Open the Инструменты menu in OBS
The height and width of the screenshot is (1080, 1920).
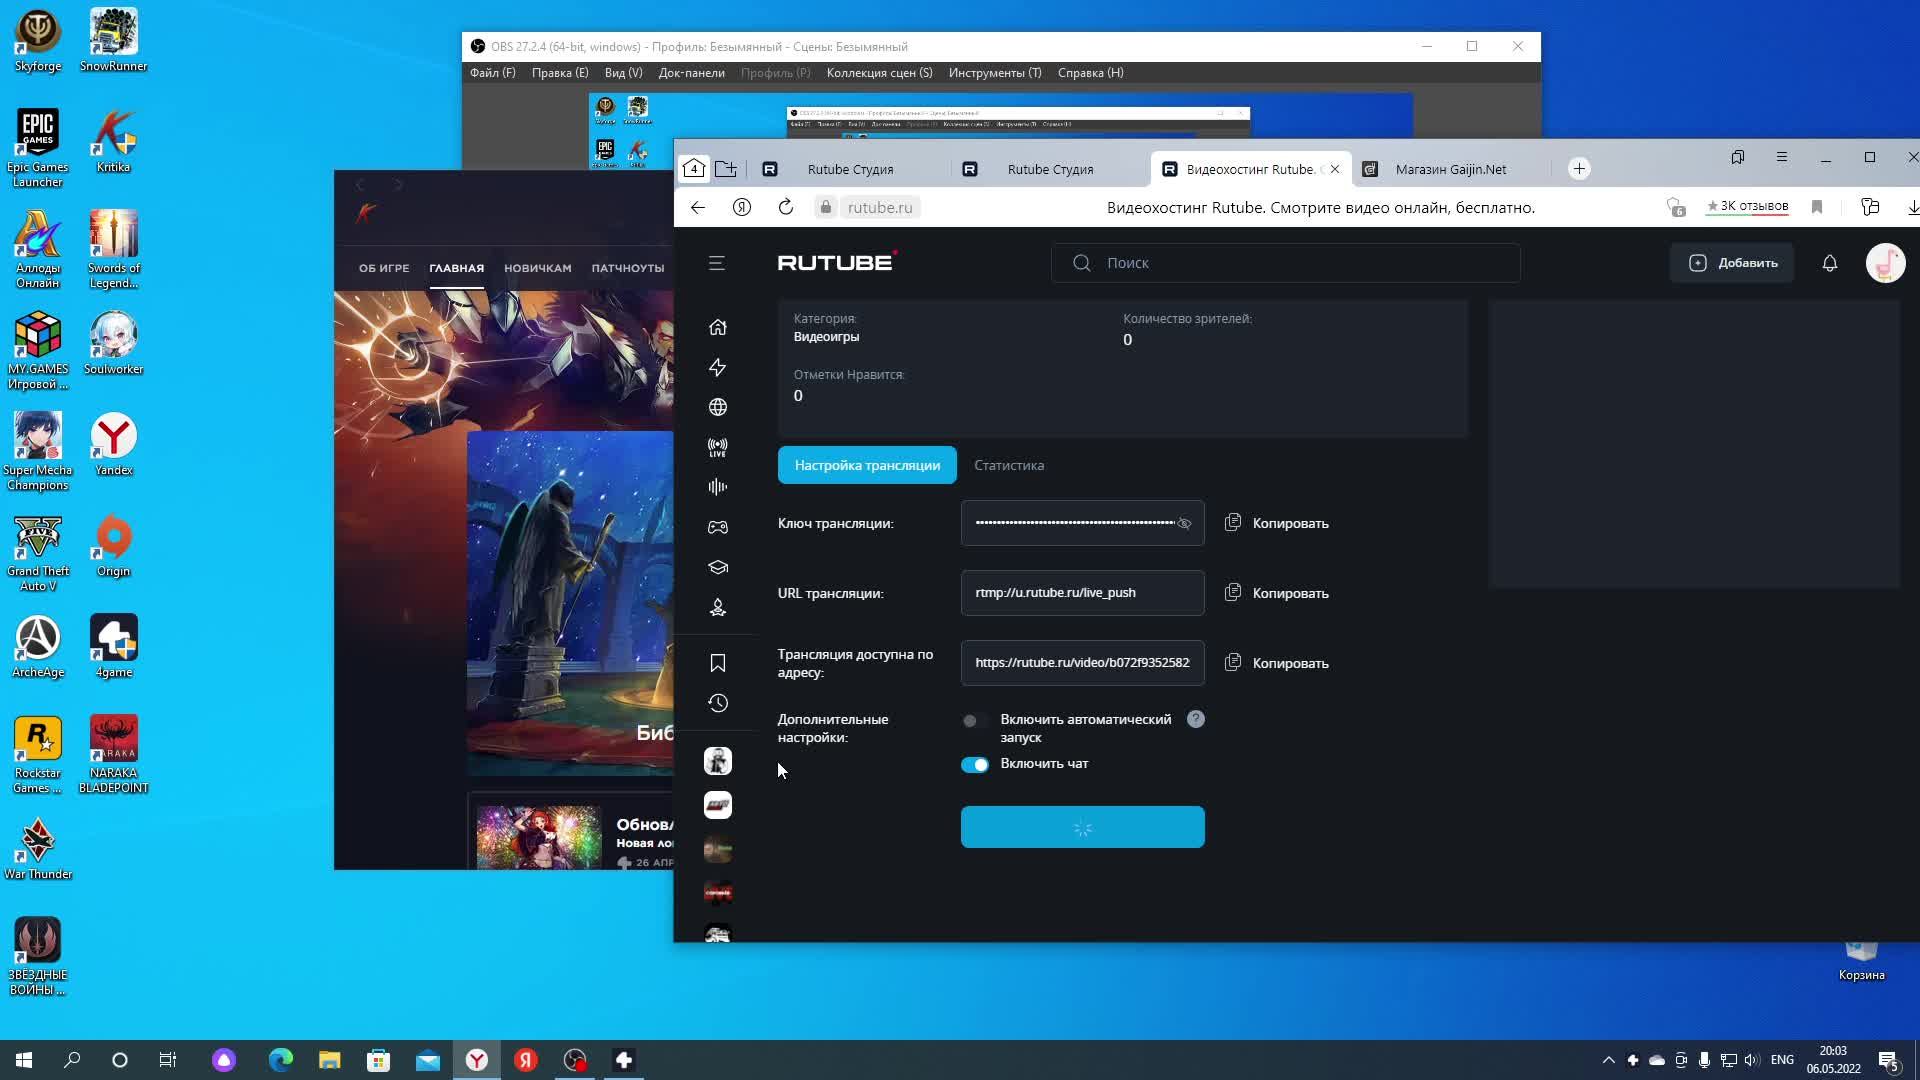click(x=994, y=73)
